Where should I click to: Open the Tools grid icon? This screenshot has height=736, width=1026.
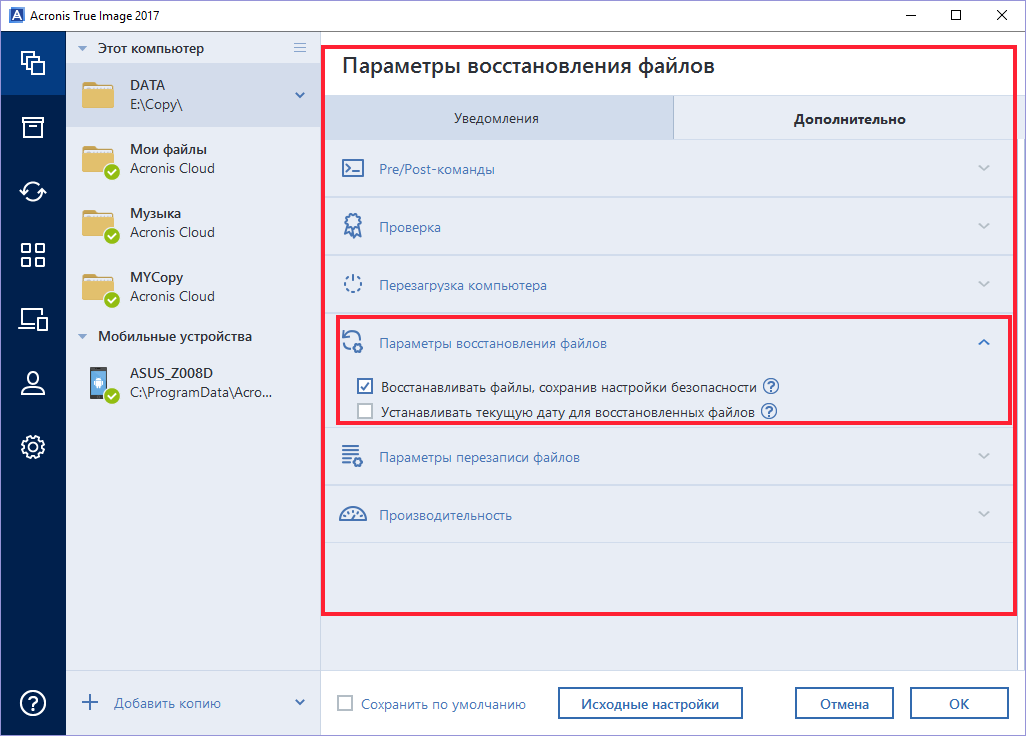[x=33, y=255]
